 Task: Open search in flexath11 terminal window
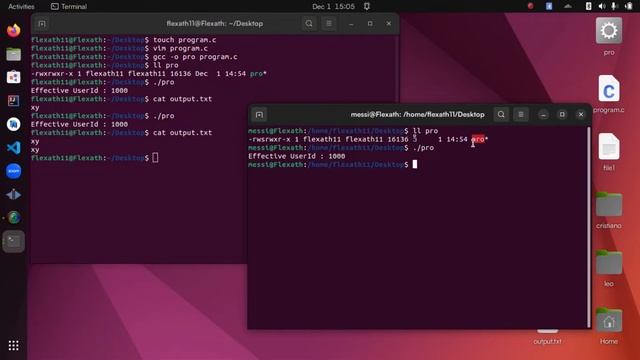pos(309,24)
